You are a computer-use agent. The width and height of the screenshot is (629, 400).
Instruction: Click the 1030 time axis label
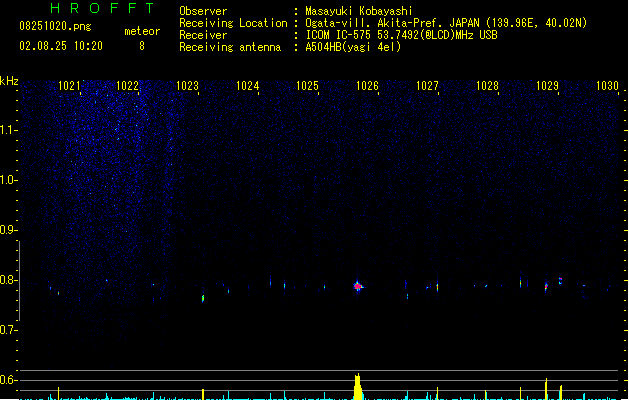(x=607, y=85)
